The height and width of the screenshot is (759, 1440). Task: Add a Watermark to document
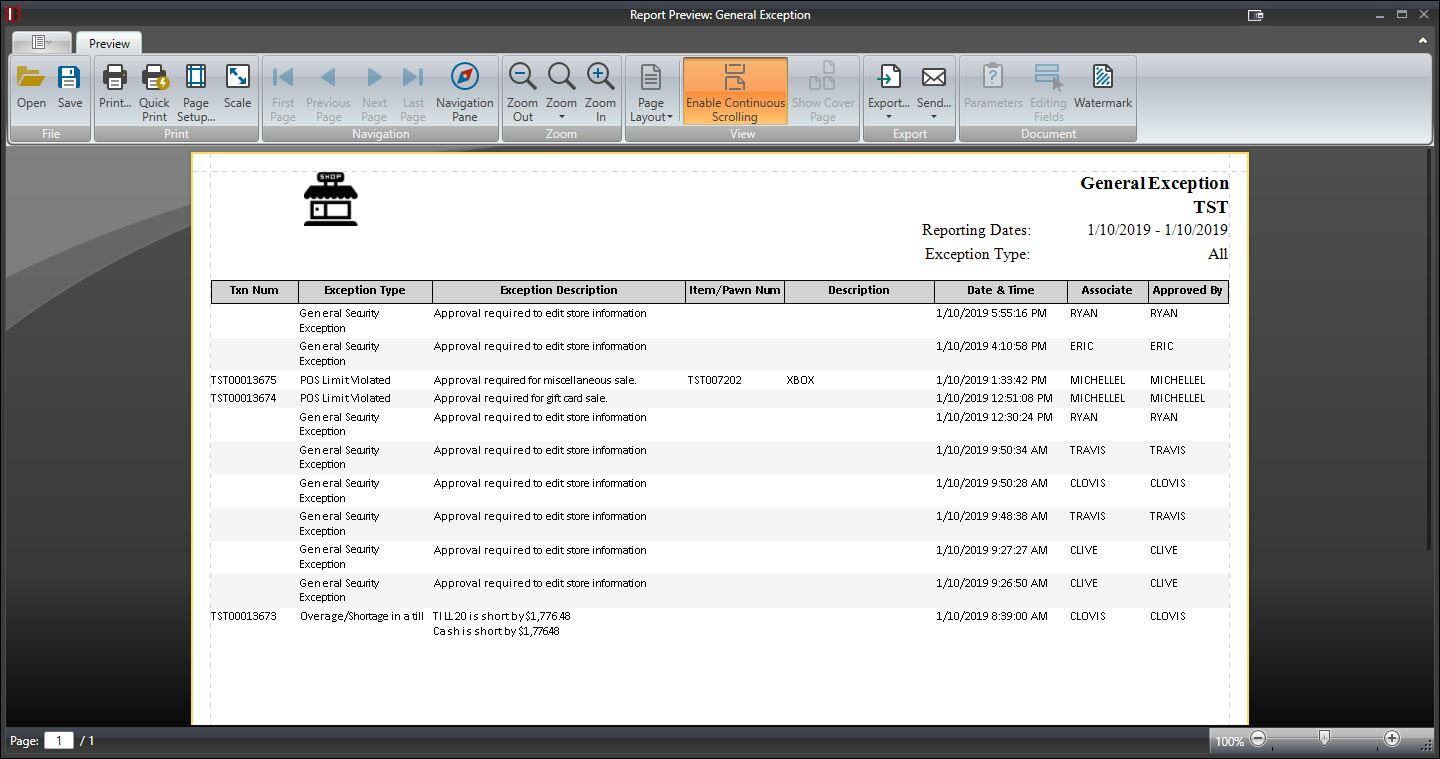pos(1103,89)
